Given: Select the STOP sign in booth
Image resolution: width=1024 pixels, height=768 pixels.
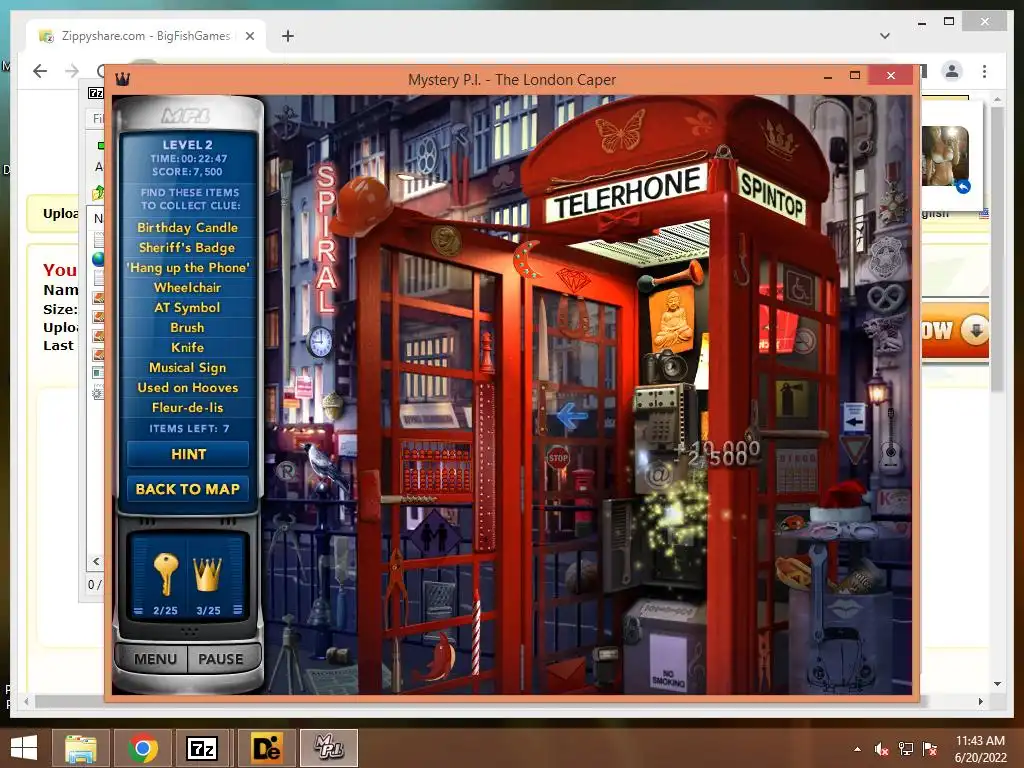Looking at the screenshot, I should coord(558,458).
